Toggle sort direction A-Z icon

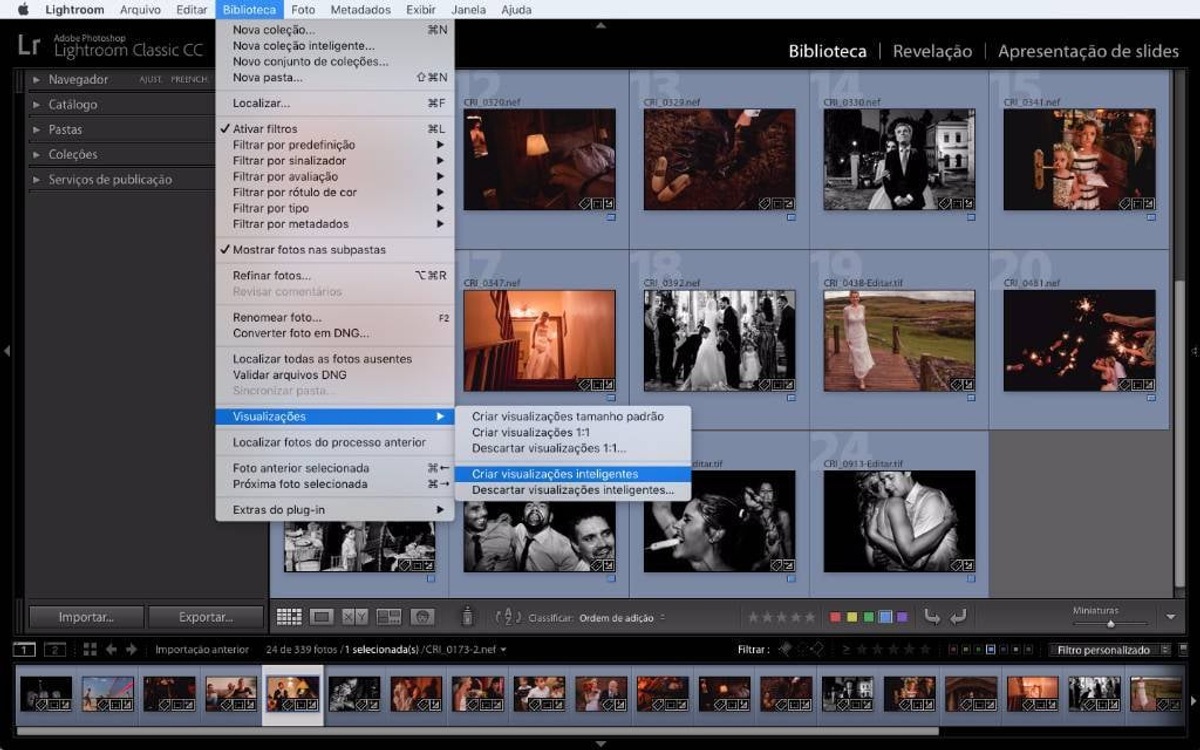pyautogui.click(x=510, y=617)
